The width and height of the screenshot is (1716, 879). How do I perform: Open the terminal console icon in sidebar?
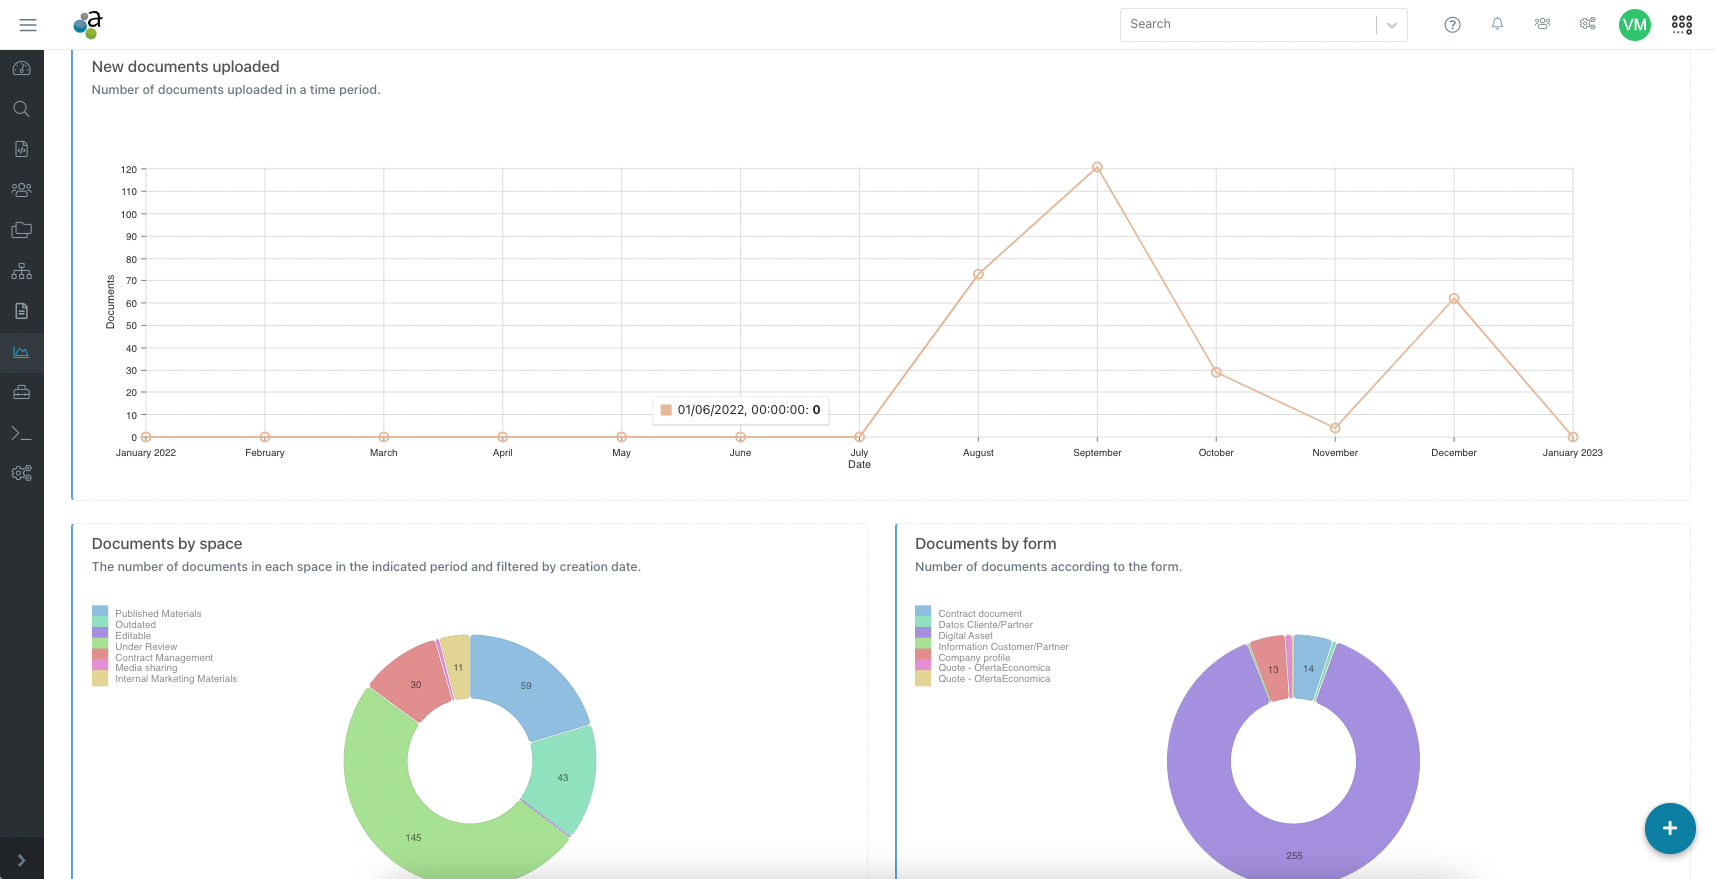(21, 433)
